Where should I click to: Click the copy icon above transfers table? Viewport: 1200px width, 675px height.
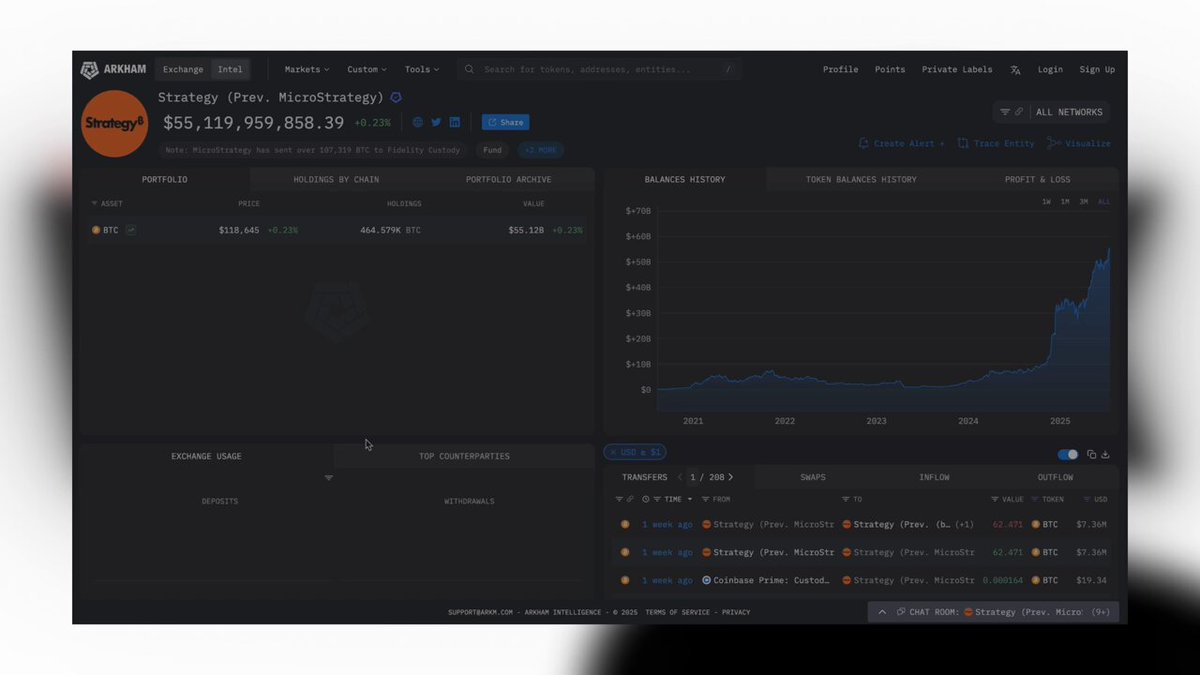(1092, 454)
